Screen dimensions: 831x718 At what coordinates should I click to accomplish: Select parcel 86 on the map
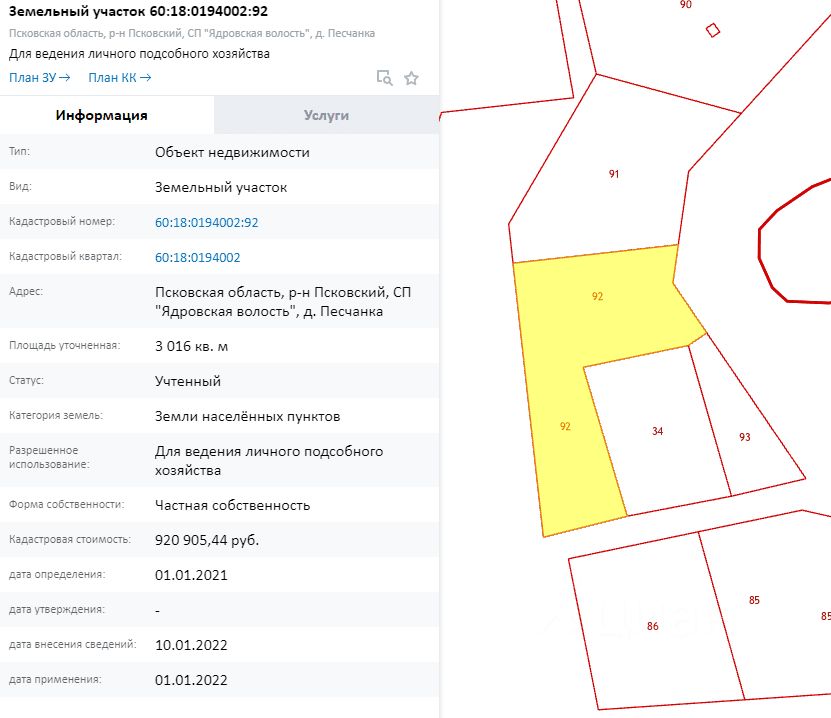point(652,626)
